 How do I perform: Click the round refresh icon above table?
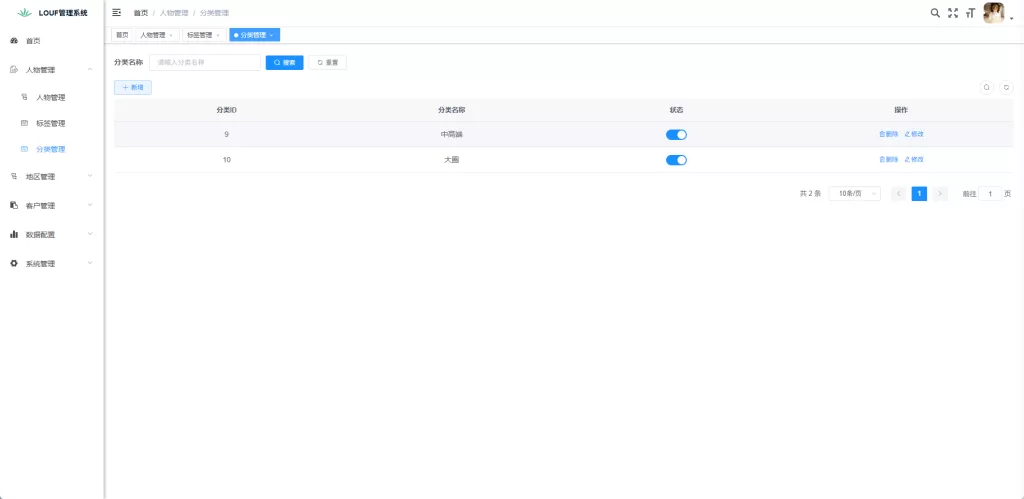click(x=1006, y=87)
